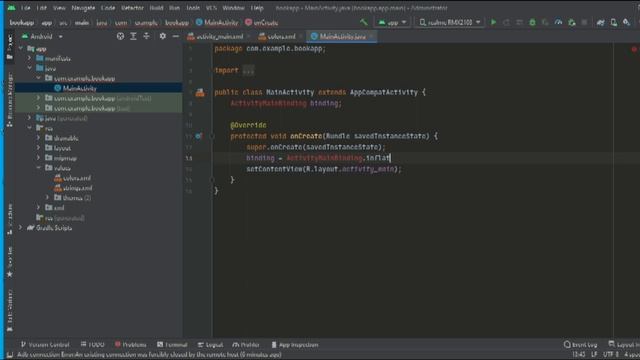This screenshot has height=360, width=640.
Task: Run the app with green play button
Action: point(493,22)
